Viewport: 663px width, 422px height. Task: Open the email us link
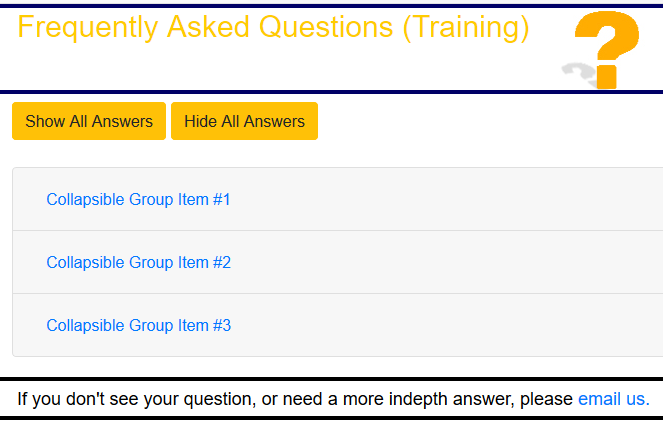click(x=614, y=399)
